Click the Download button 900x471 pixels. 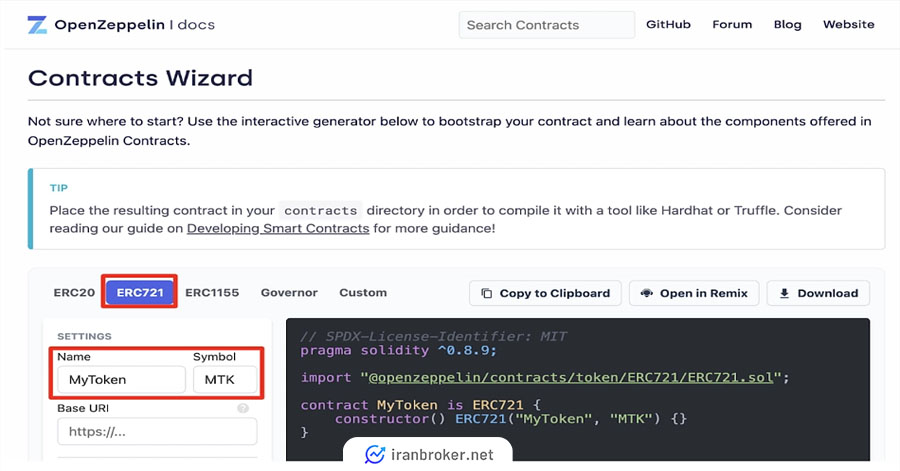pos(818,293)
